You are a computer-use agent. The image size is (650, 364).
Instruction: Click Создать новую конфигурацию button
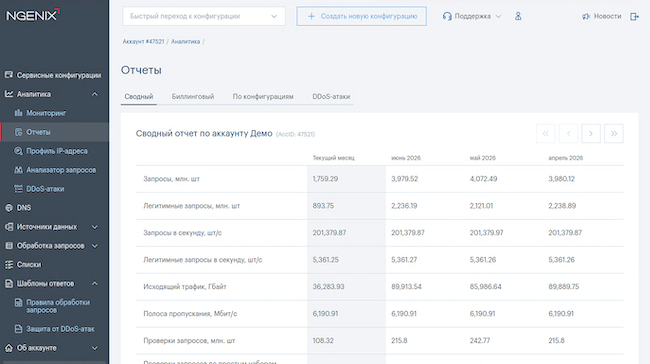pos(361,16)
